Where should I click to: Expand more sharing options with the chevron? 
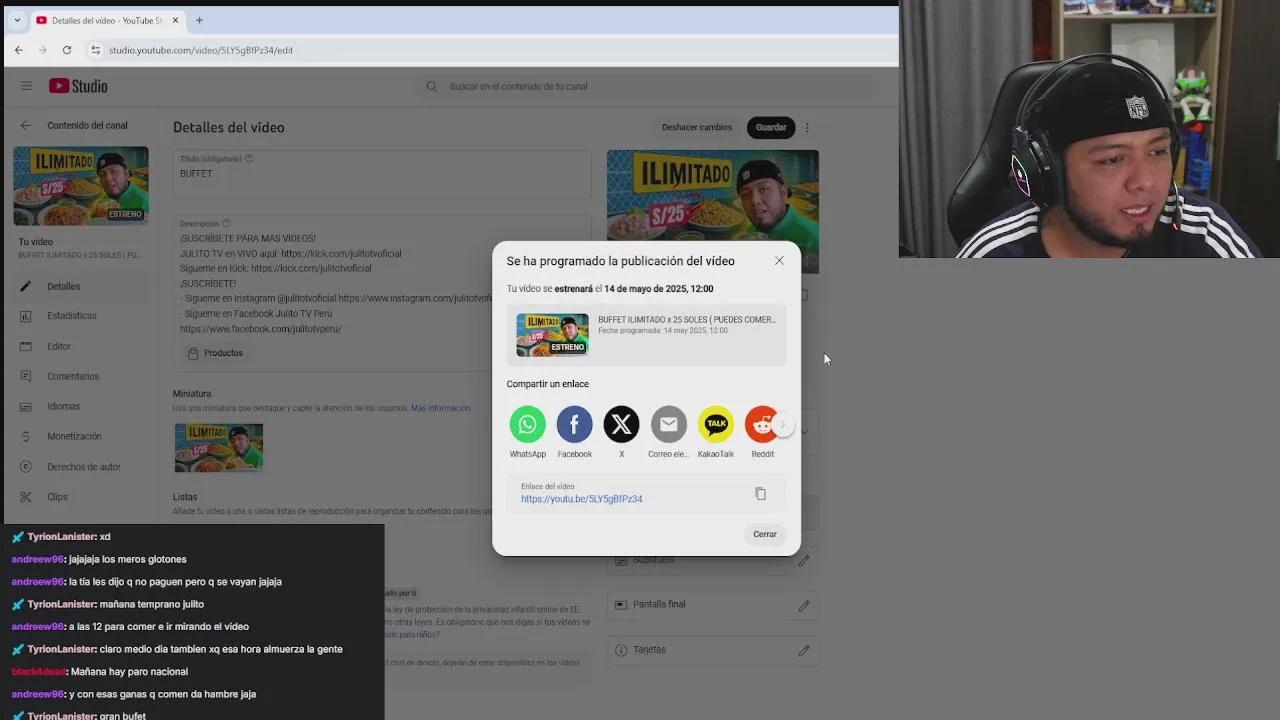[784, 424]
